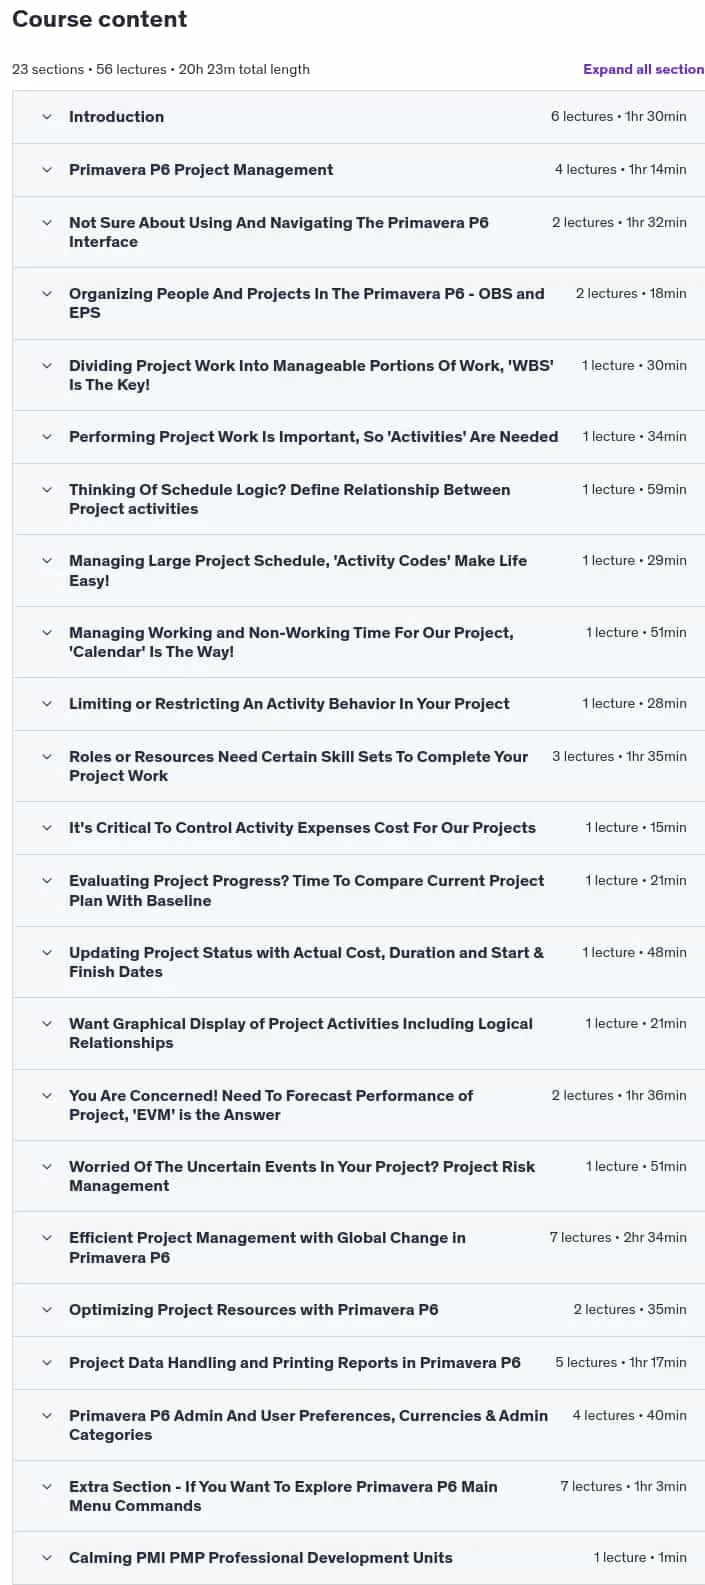Select Evaluating Project Progress section title

click(x=306, y=890)
